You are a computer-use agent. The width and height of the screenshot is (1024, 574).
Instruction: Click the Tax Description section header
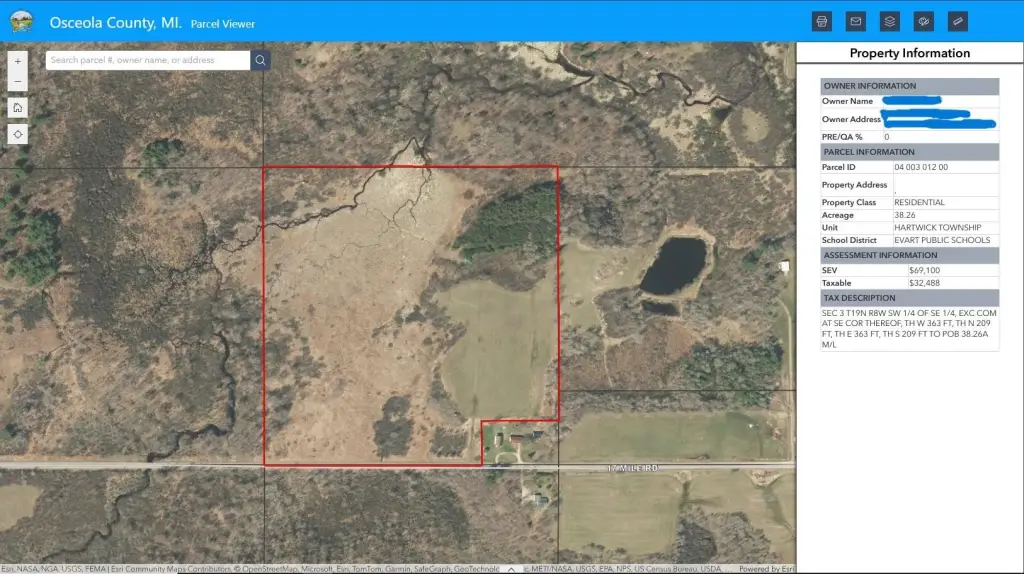coord(909,298)
